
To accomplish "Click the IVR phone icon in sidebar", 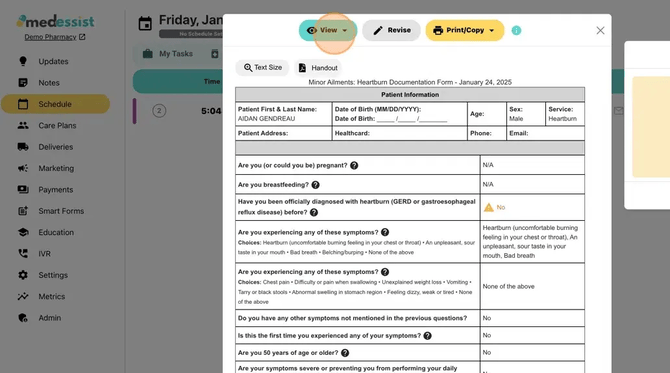I will tap(23, 253).
